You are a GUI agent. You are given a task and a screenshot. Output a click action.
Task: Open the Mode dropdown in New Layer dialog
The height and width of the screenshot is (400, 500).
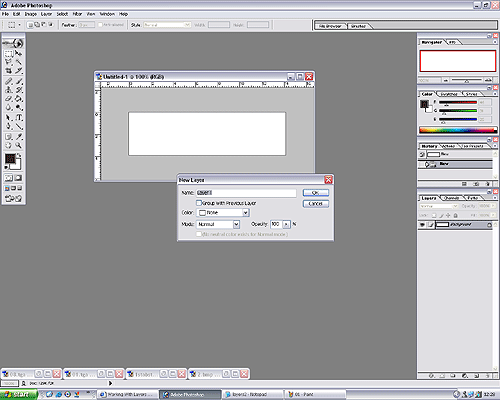point(218,224)
